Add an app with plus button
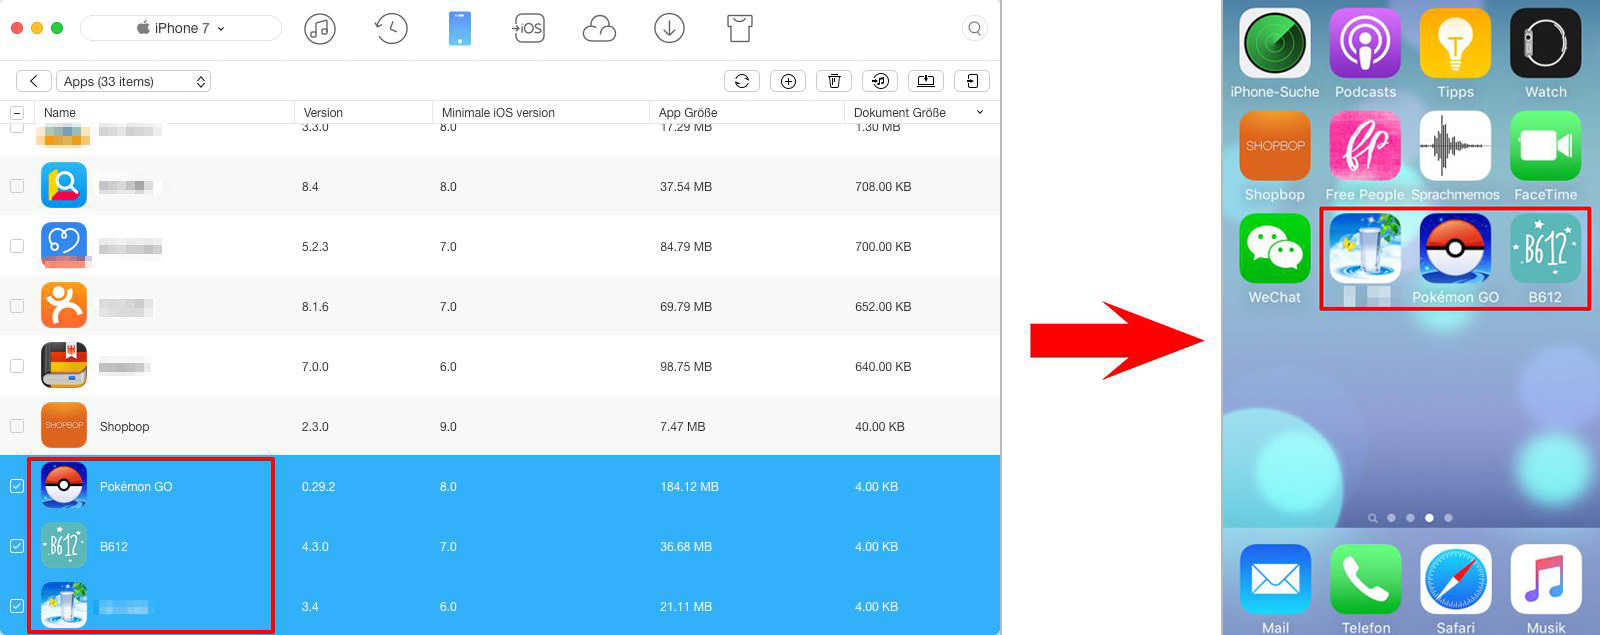Screen dimensions: 1600x635 (788, 81)
